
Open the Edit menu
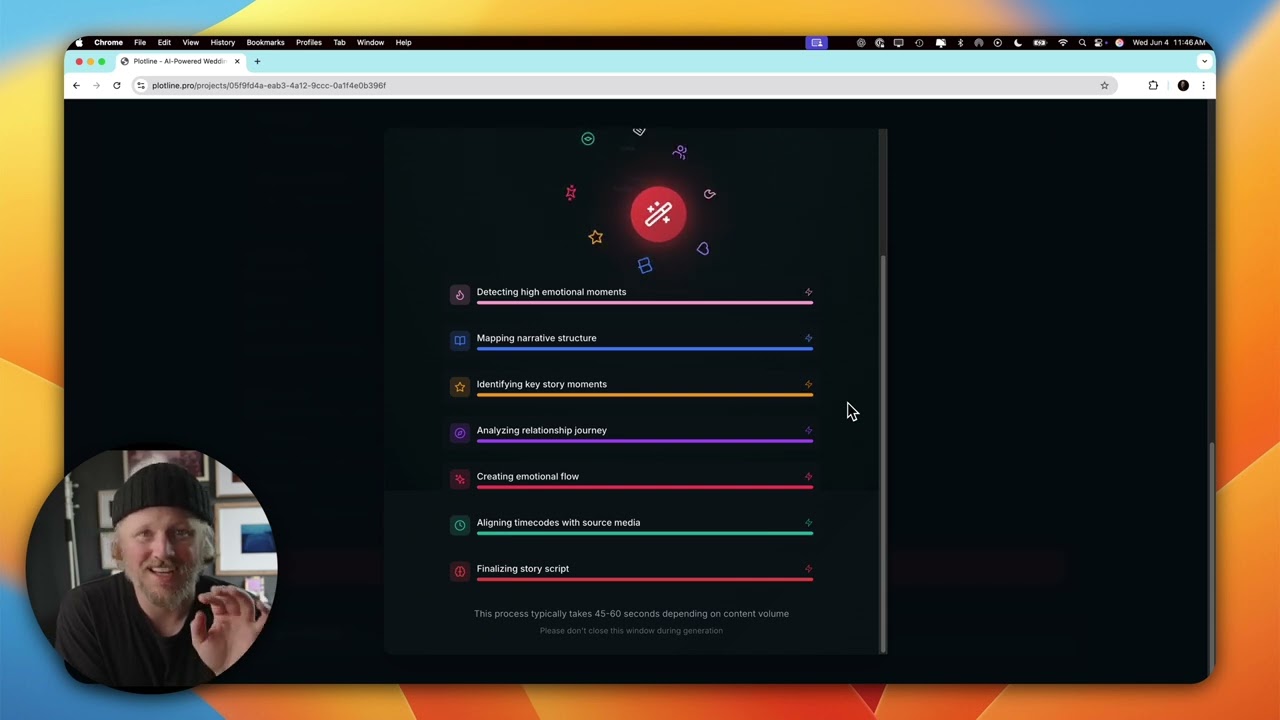tap(164, 42)
